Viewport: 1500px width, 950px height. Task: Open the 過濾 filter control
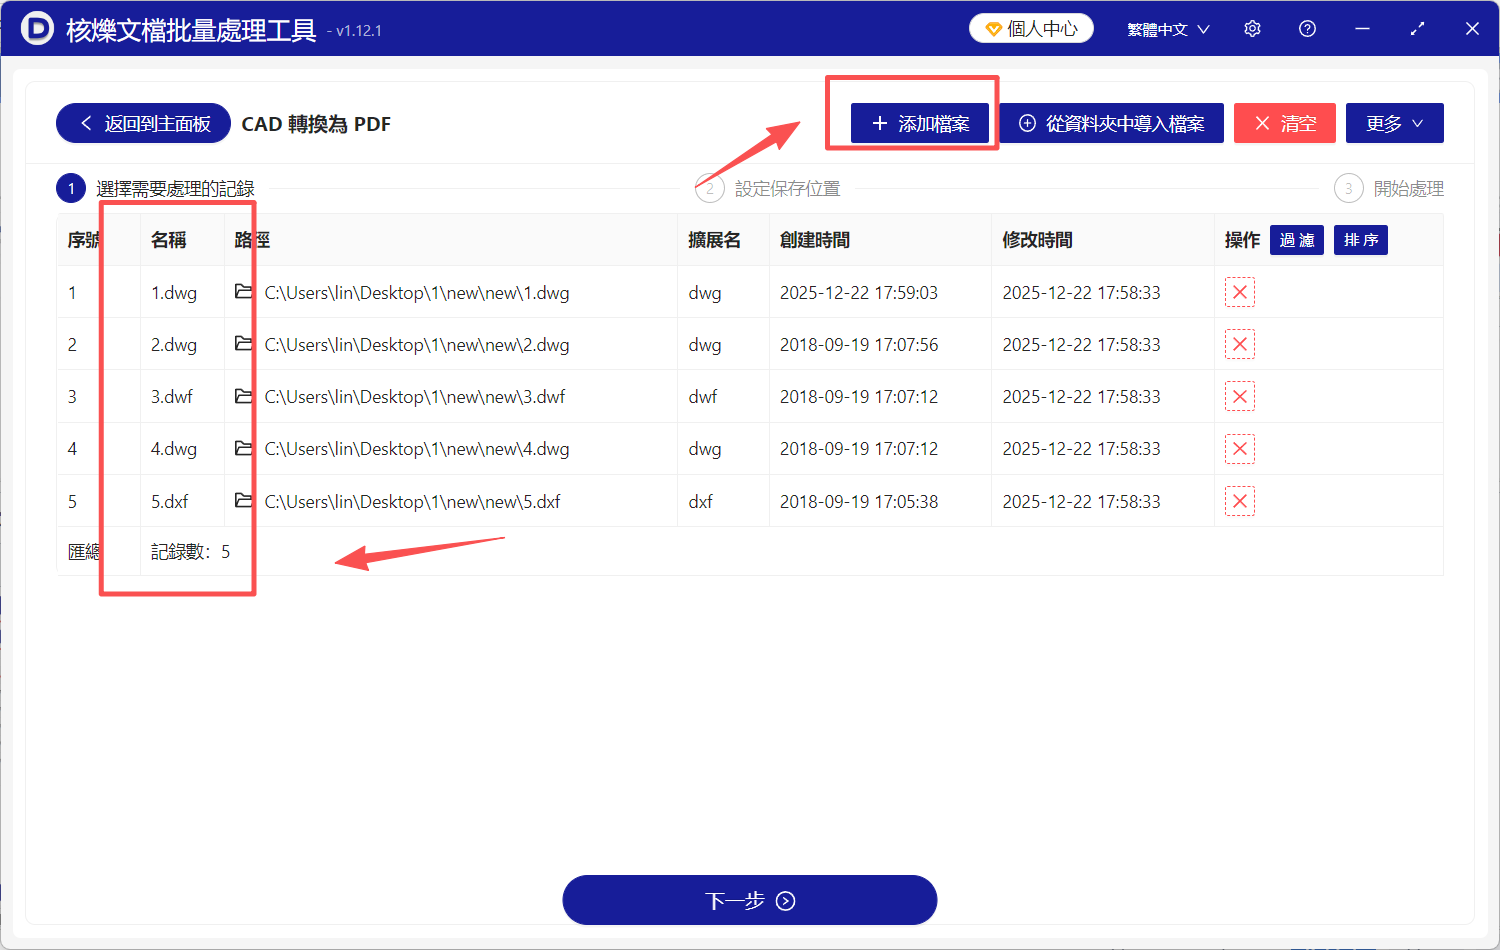[1296, 239]
